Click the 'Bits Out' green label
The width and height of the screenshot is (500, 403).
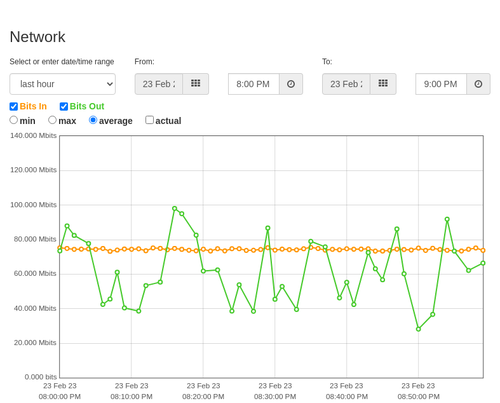(87, 106)
